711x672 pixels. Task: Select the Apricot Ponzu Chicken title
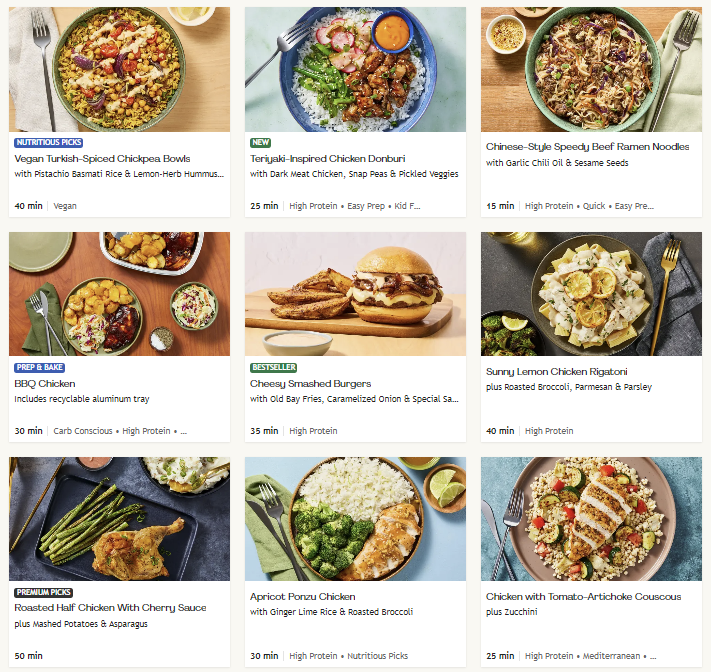point(302,597)
